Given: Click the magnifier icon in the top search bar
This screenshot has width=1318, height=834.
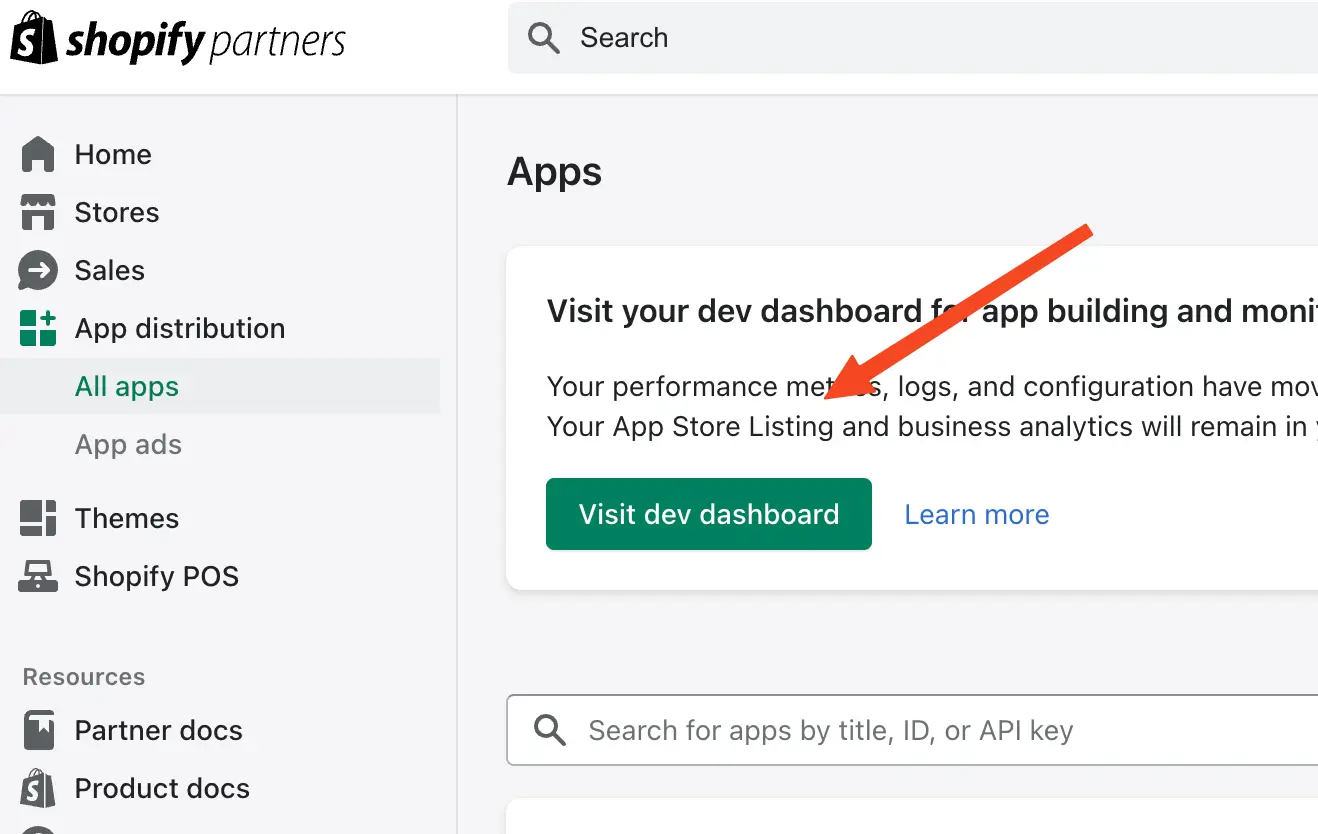Looking at the screenshot, I should pyautogui.click(x=543, y=37).
